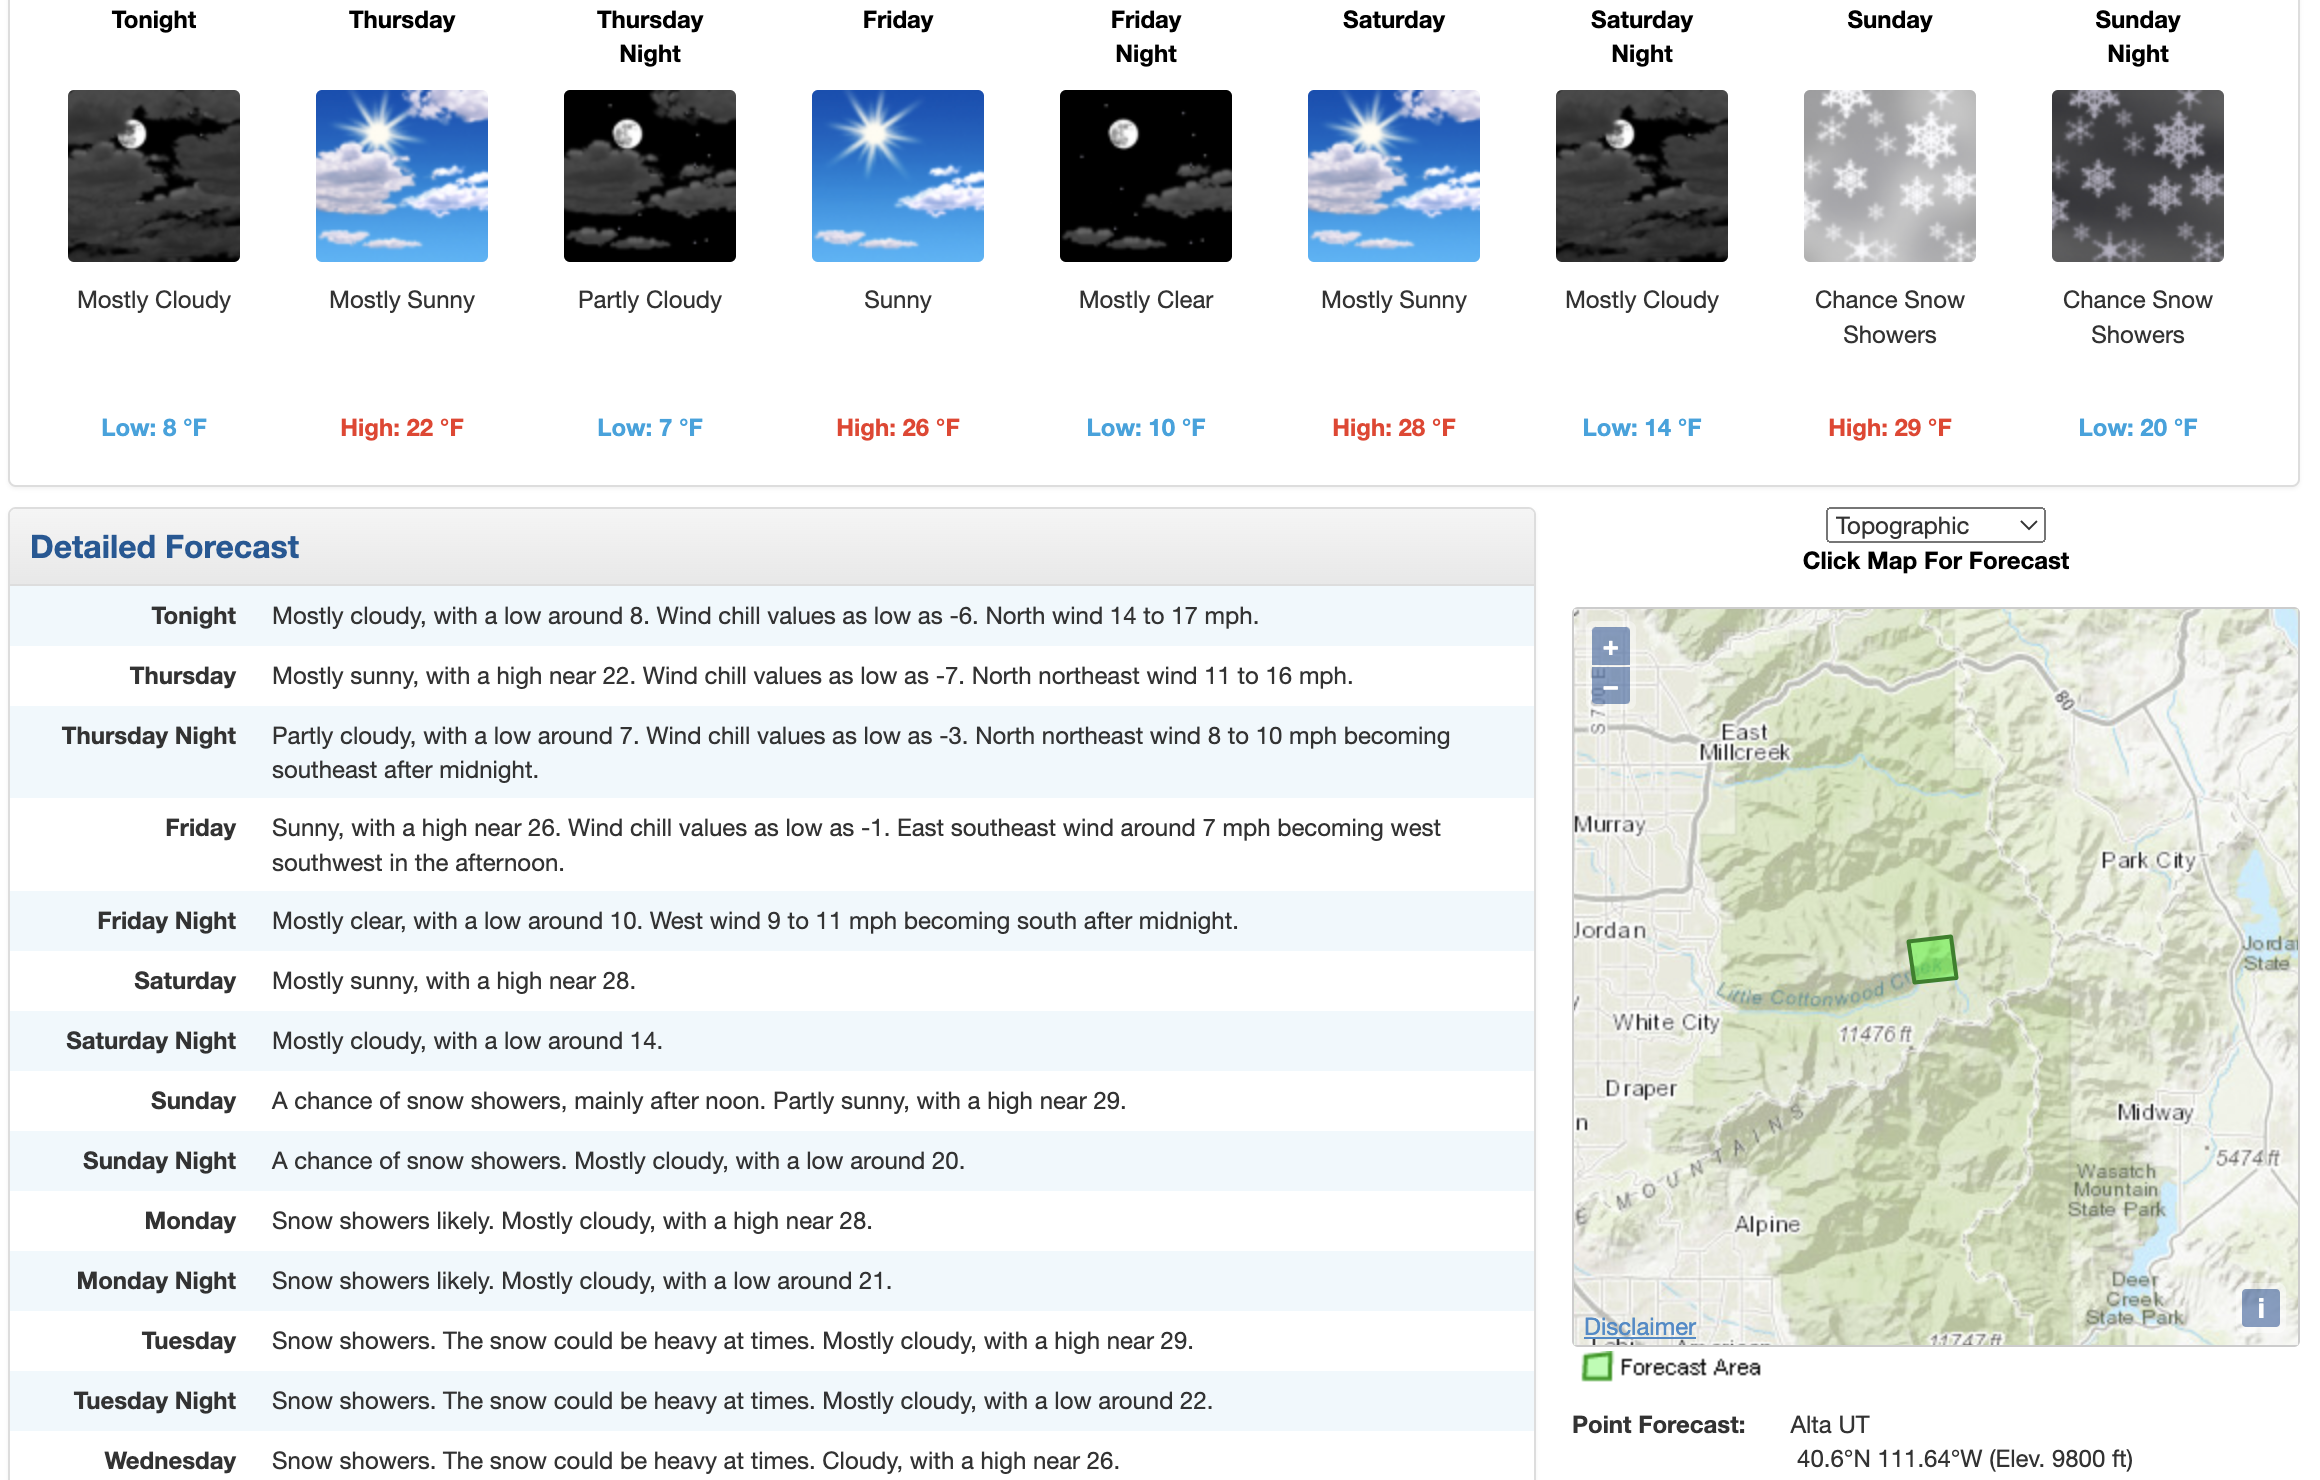Open the map info button
2320x1480 pixels.
(x=2260, y=1307)
